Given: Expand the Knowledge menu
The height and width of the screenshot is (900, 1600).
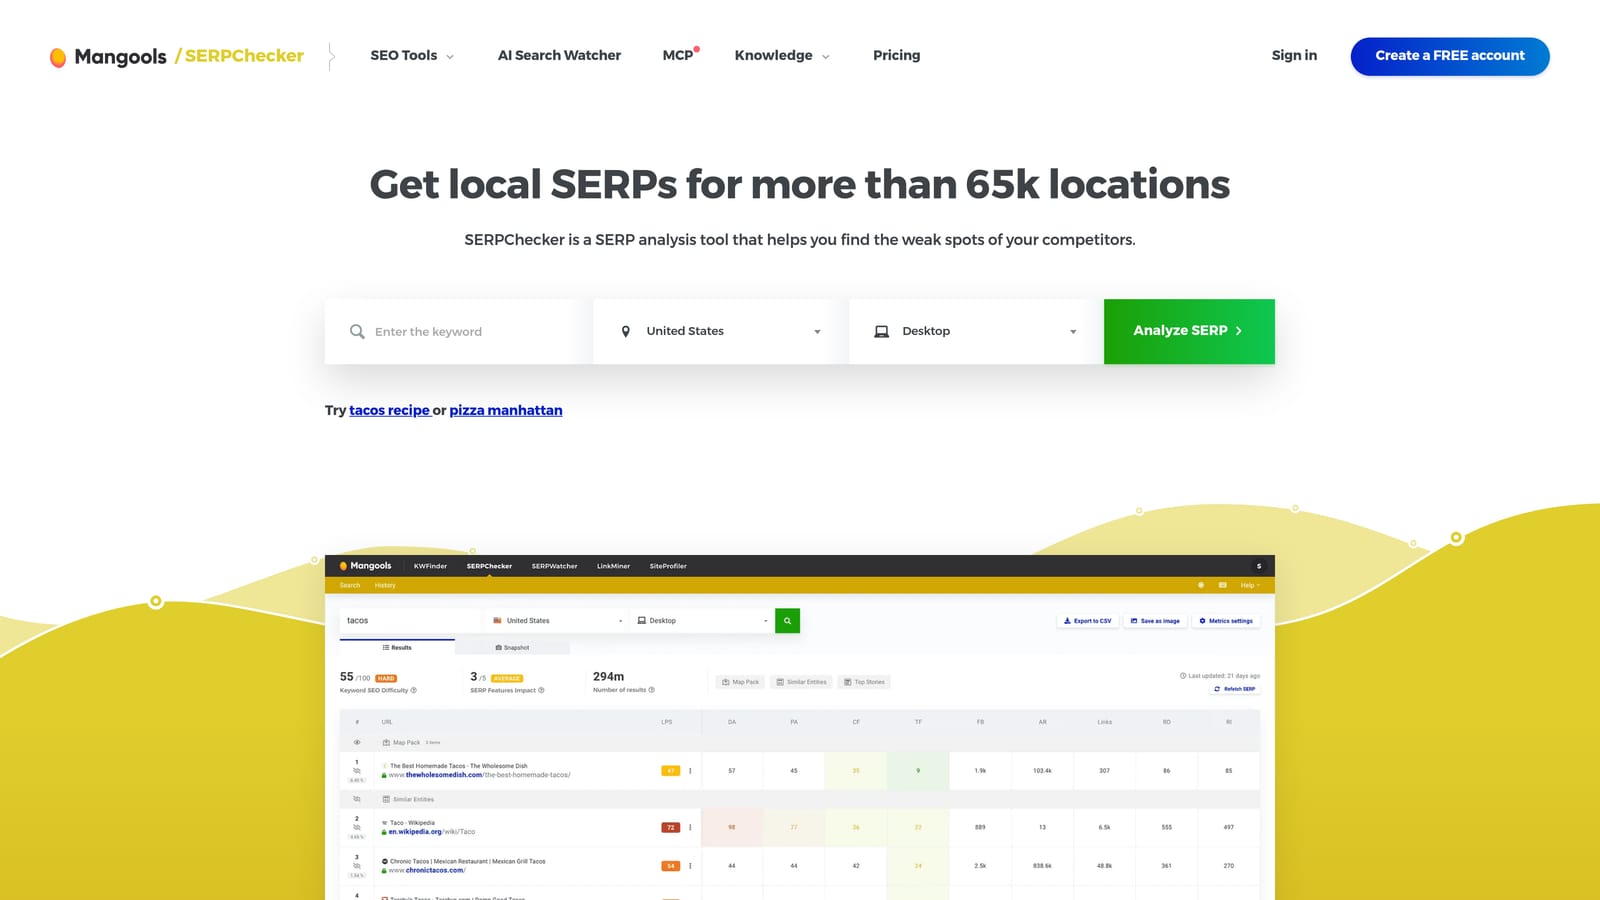Looking at the screenshot, I should click(782, 56).
